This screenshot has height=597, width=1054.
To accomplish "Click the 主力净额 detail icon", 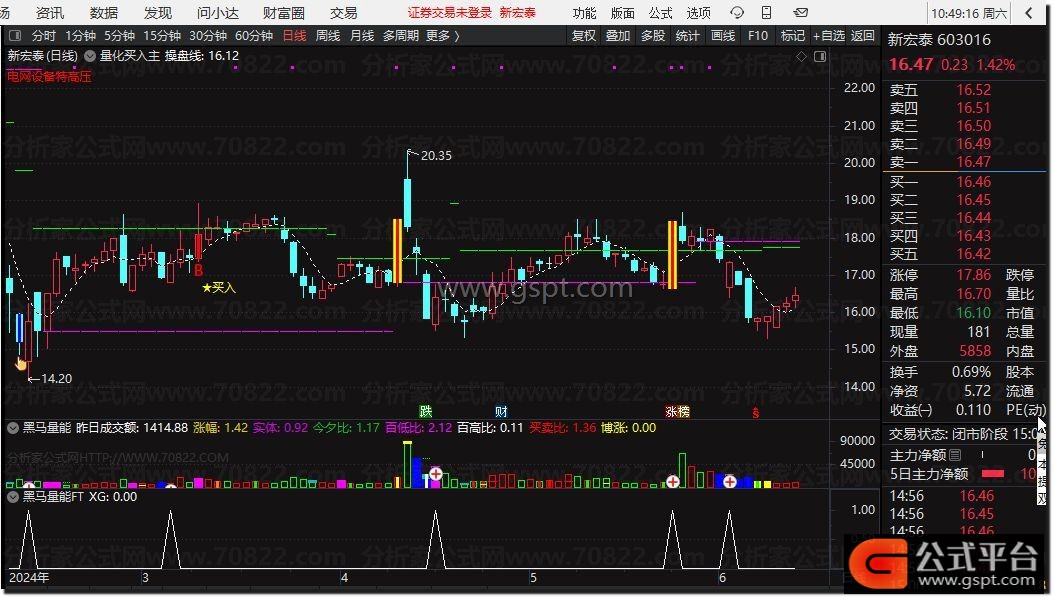I will (955, 455).
